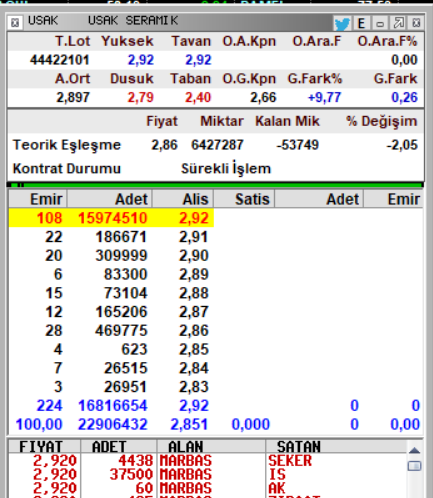Viewport: 433px width, 498px height.
Task: Click trade quantity 37500
Action: click(x=131, y=475)
